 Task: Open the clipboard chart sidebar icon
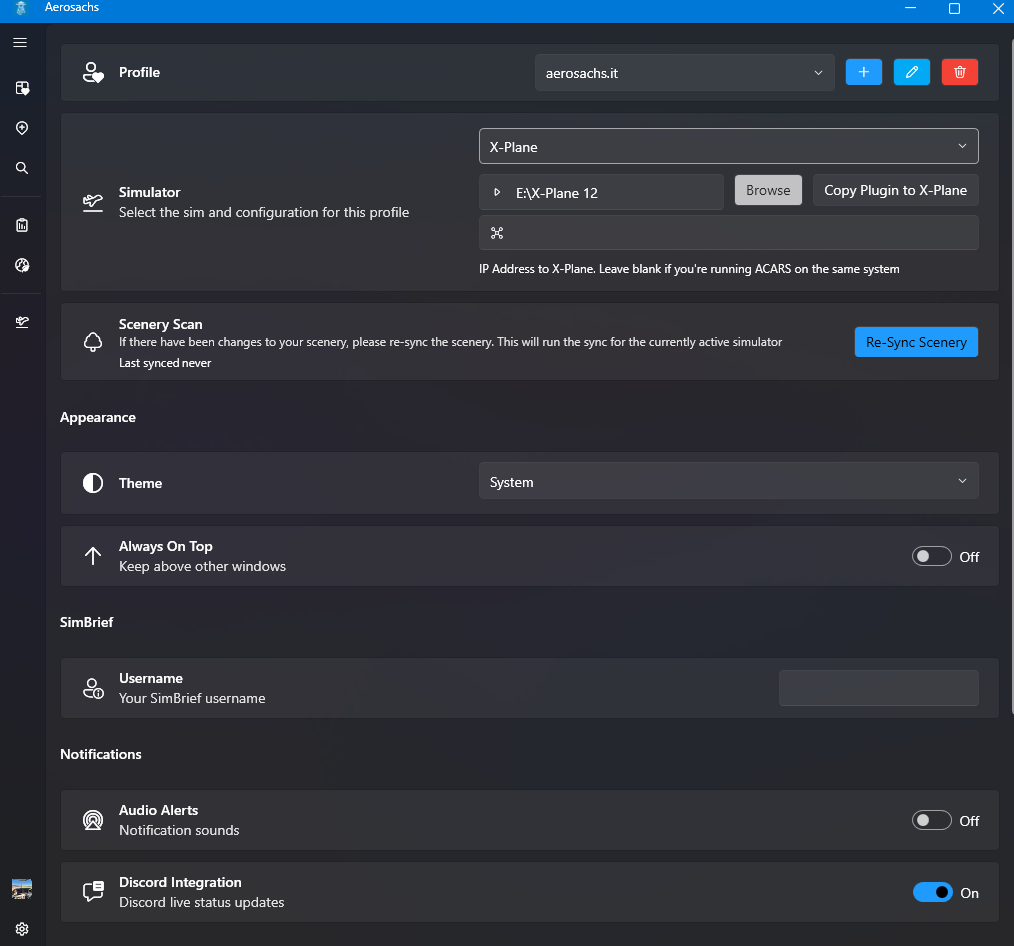pos(22,225)
